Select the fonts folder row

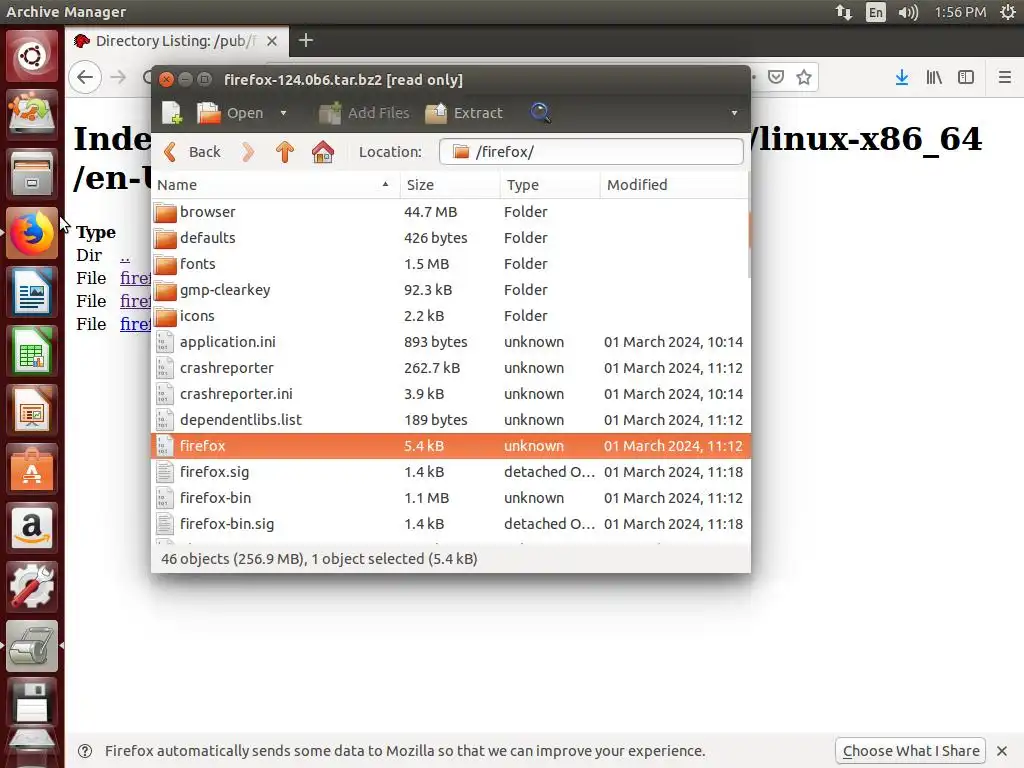[449, 264]
